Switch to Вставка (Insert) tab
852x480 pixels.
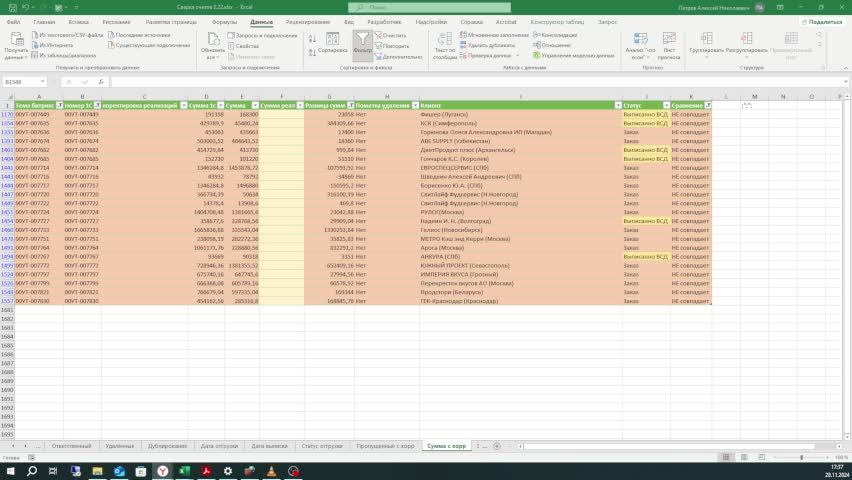point(79,22)
